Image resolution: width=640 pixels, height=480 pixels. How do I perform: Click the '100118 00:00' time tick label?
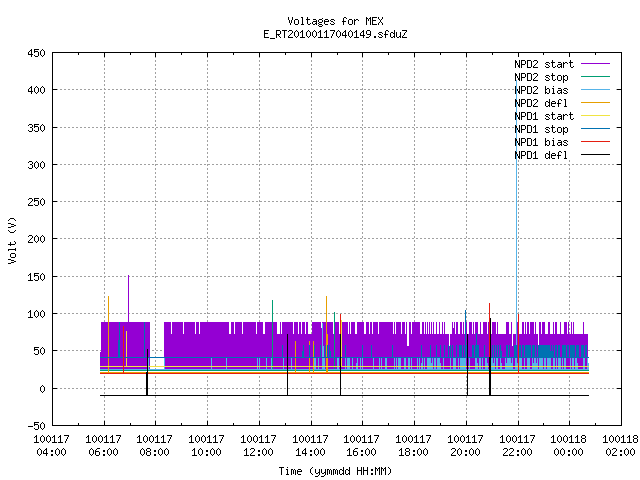[x=569, y=445]
